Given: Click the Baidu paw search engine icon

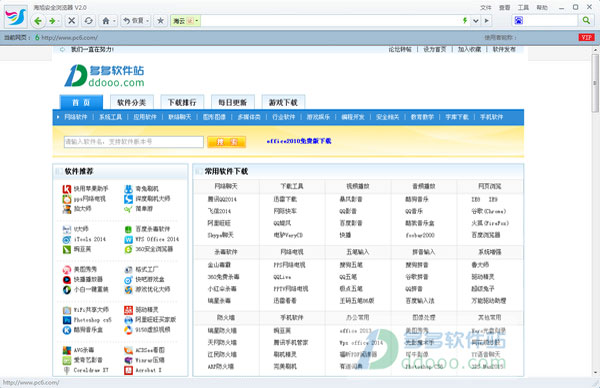Looking at the screenshot, I should (518, 20).
